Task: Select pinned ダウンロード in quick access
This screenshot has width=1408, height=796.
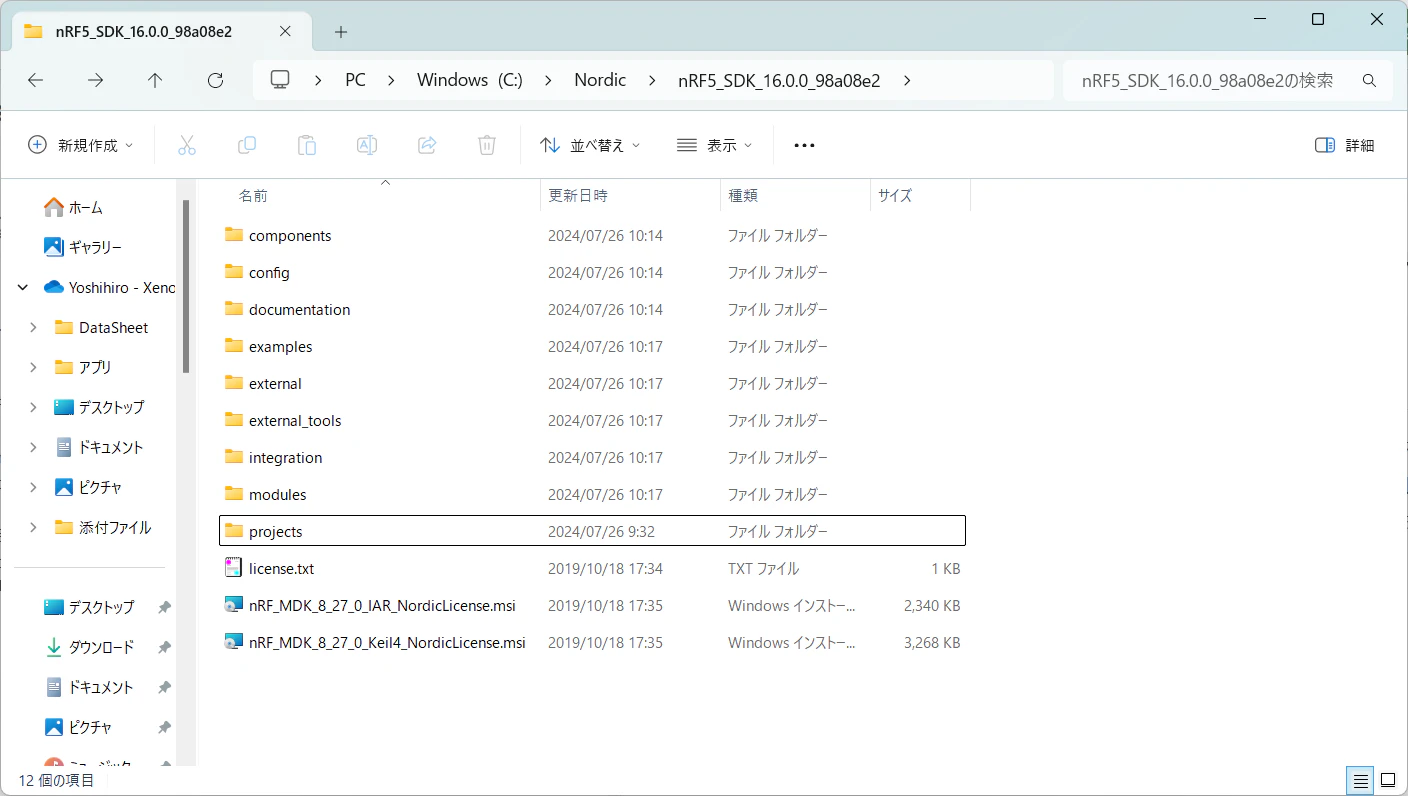Action: pyautogui.click(x=101, y=647)
